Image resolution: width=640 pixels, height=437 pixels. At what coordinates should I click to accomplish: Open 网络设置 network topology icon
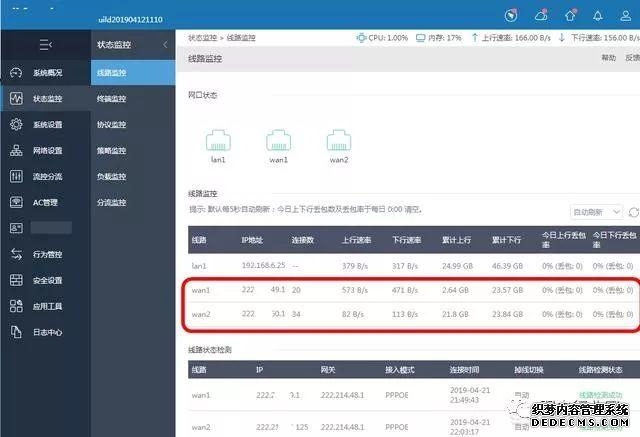click(16, 151)
